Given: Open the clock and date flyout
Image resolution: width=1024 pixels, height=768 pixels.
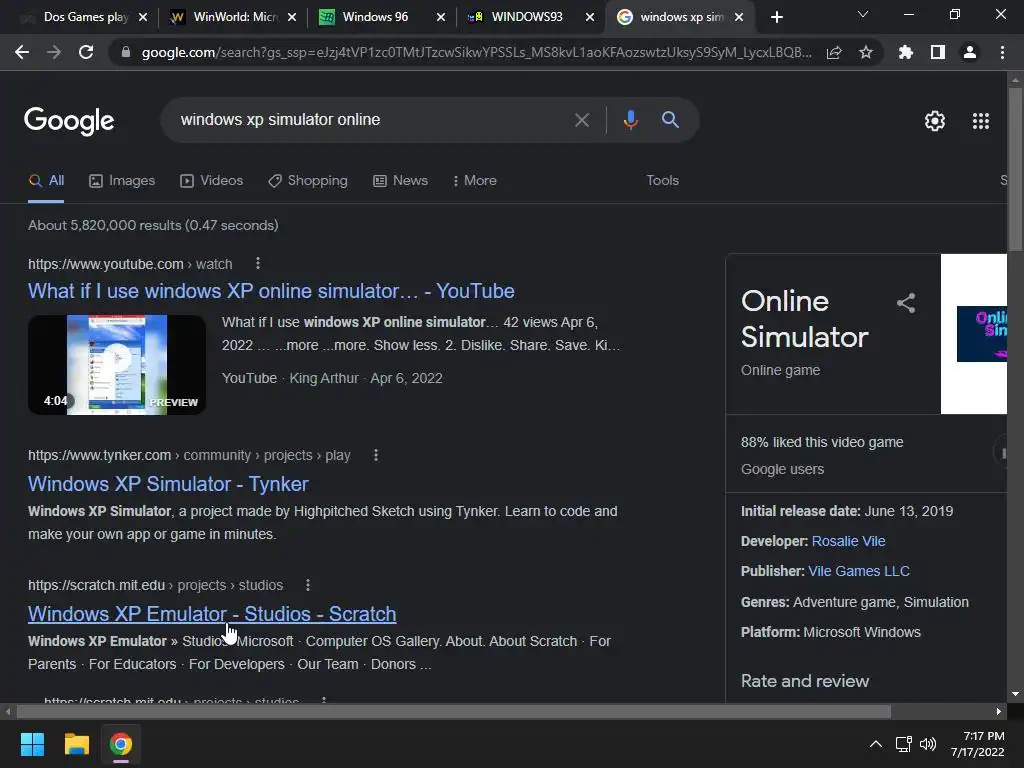Looking at the screenshot, I should click(978, 744).
